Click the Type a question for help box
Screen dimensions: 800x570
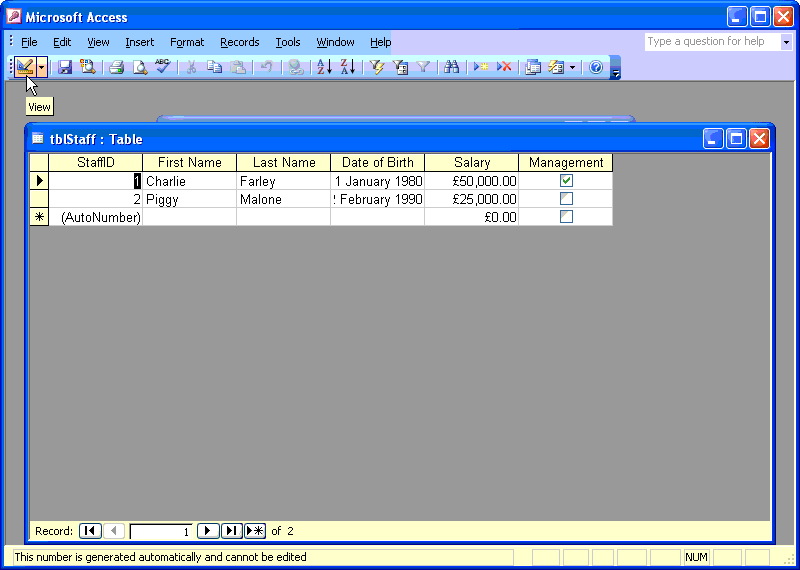click(712, 41)
